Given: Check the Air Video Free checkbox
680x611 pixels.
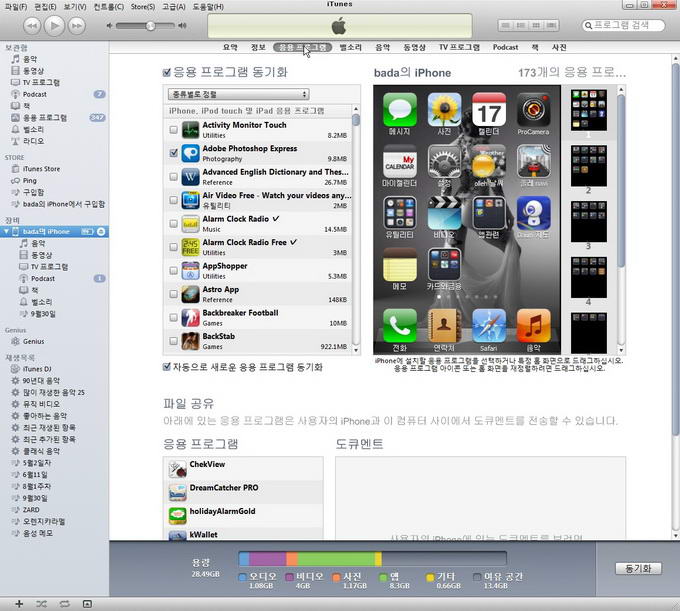Looking at the screenshot, I should click(x=173, y=200).
